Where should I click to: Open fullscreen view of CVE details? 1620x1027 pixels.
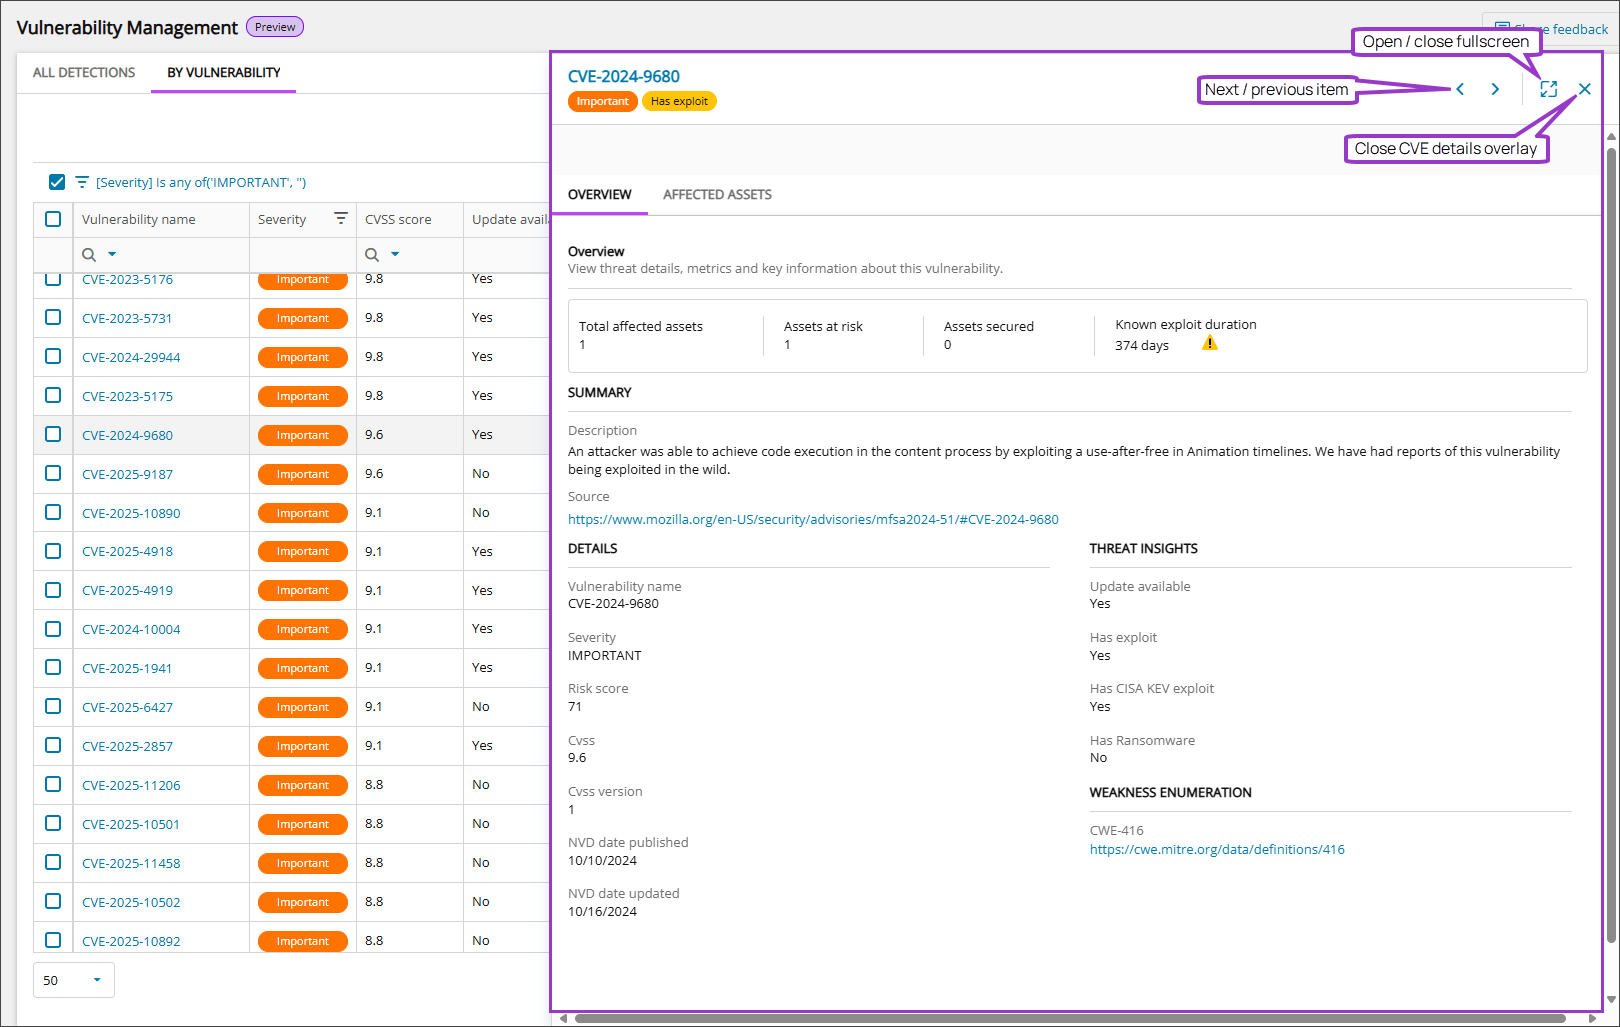pos(1548,89)
